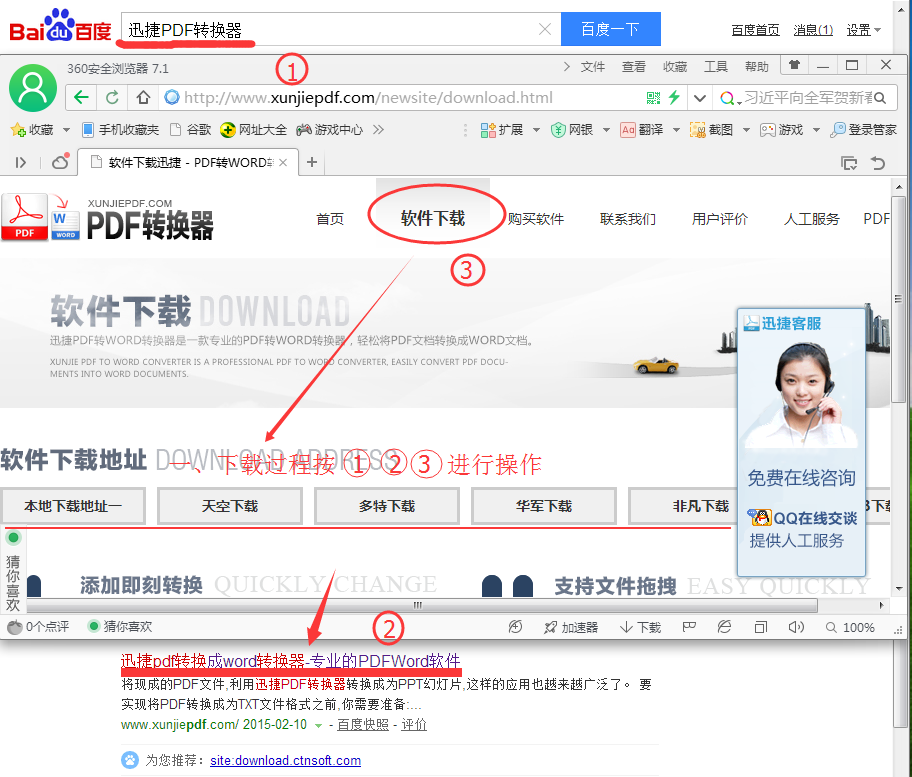The height and width of the screenshot is (777, 912).
Task: Click the undo closed tab icon
Action: click(878, 163)
